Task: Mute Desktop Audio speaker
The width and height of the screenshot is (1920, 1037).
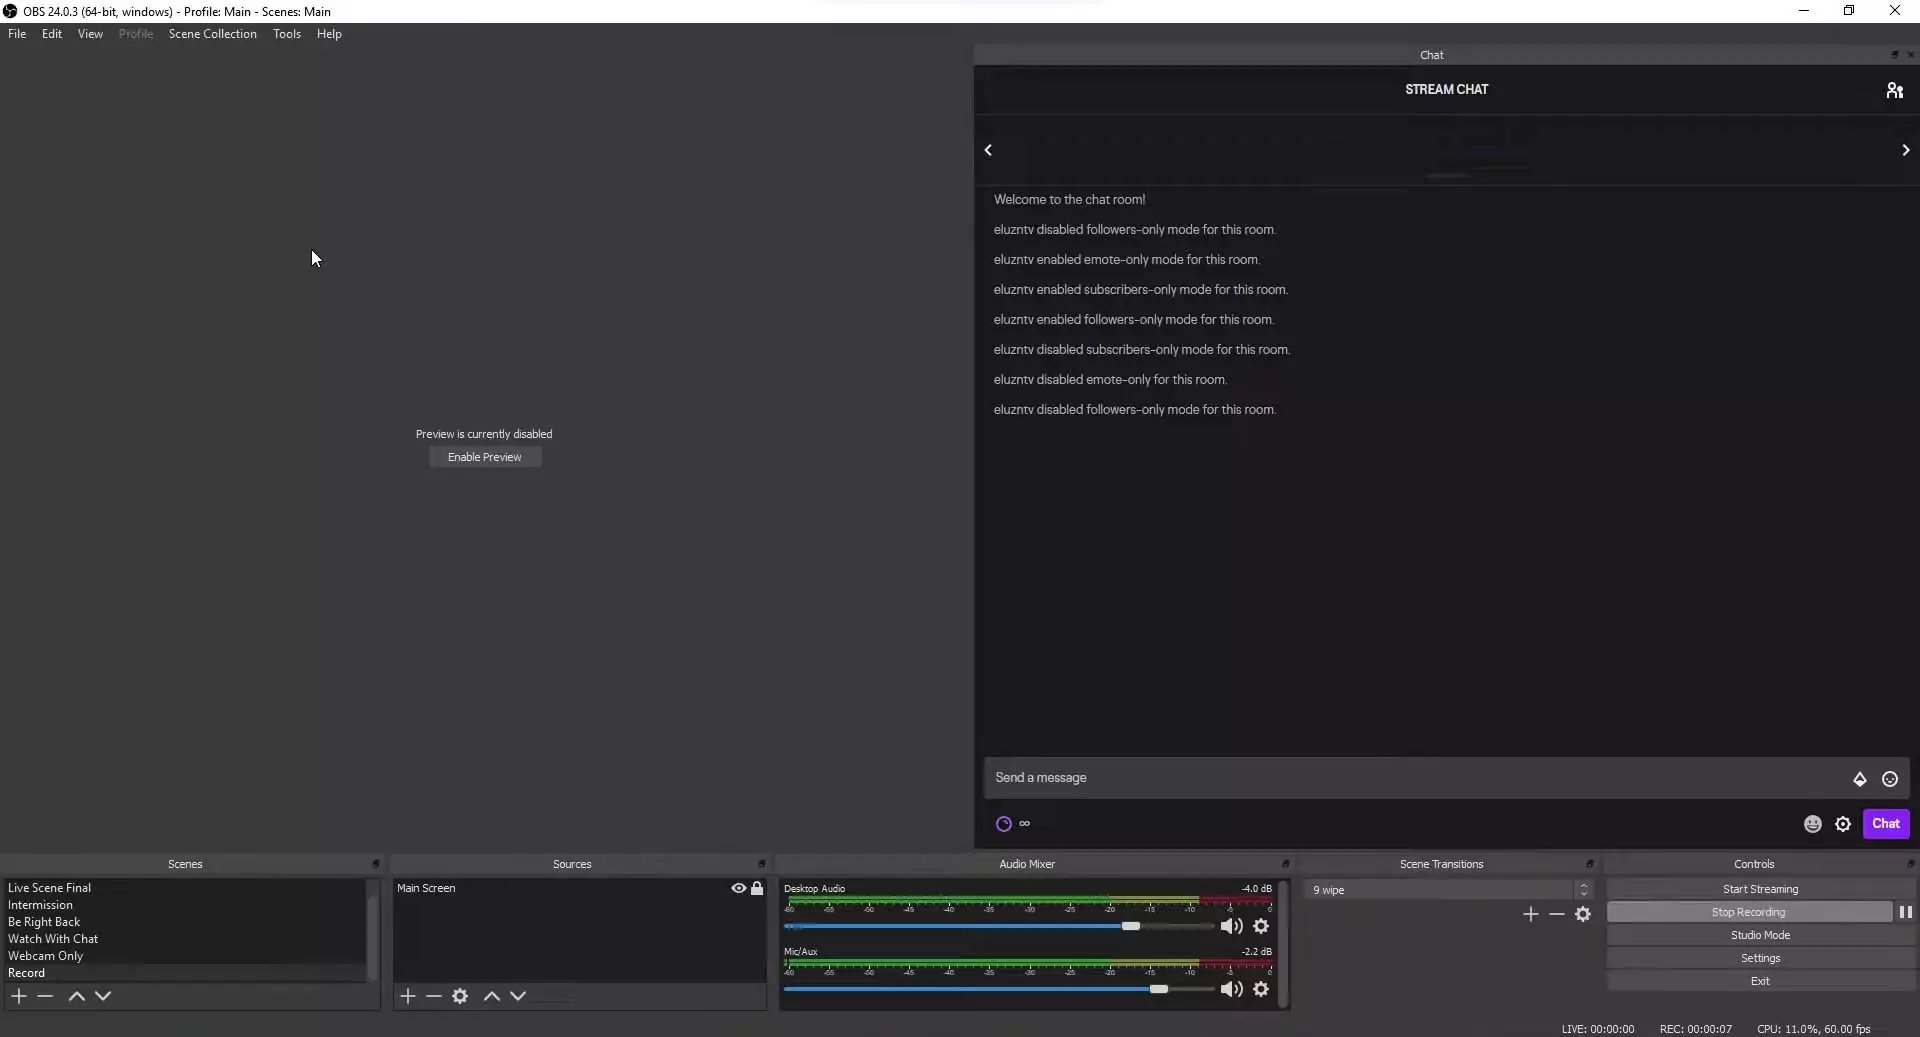Action: (x=1231, y=926)
